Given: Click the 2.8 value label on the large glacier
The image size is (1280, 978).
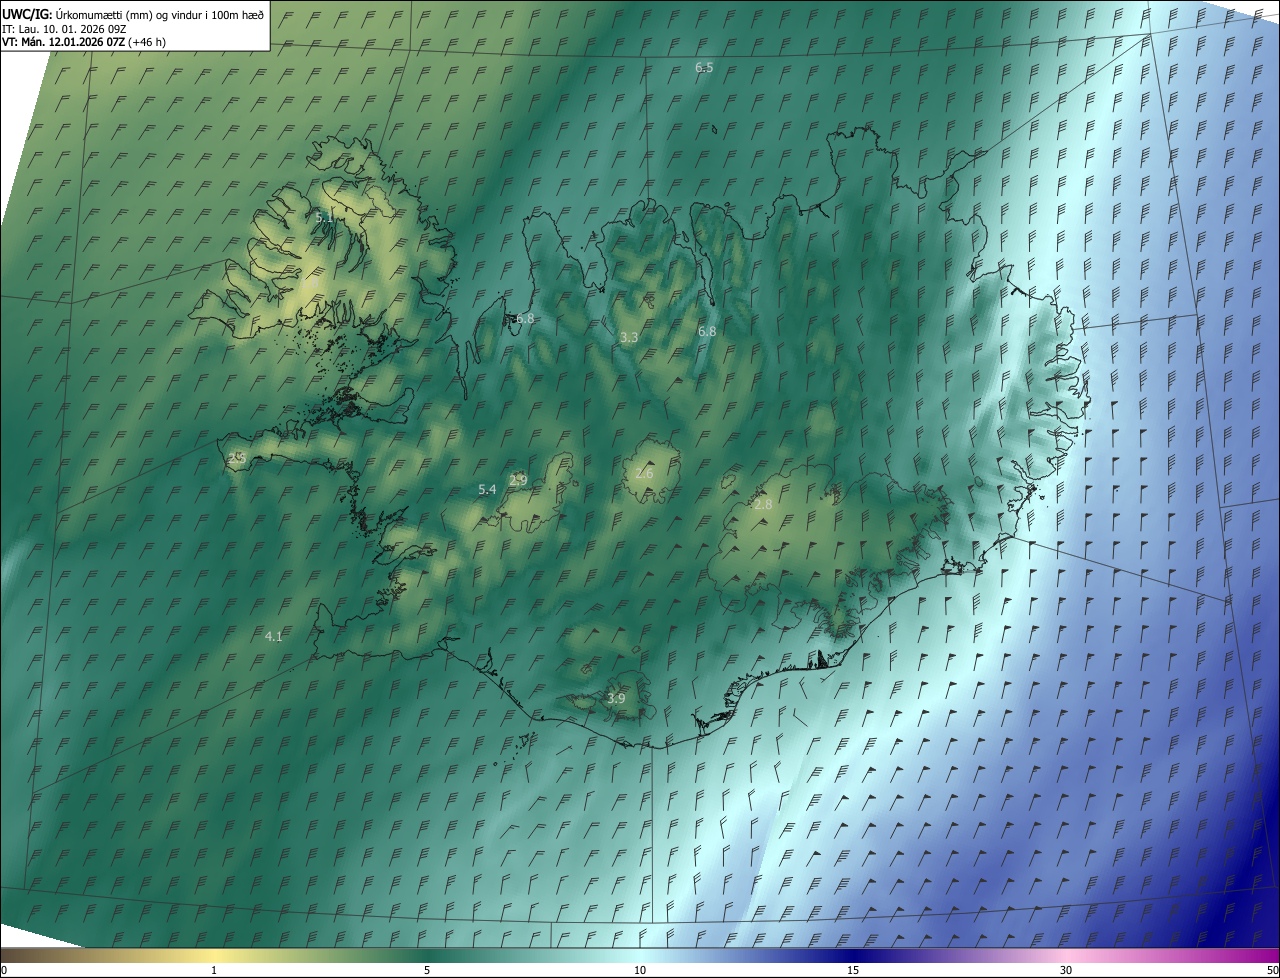Looking at the screenshot, I should 763,504.
